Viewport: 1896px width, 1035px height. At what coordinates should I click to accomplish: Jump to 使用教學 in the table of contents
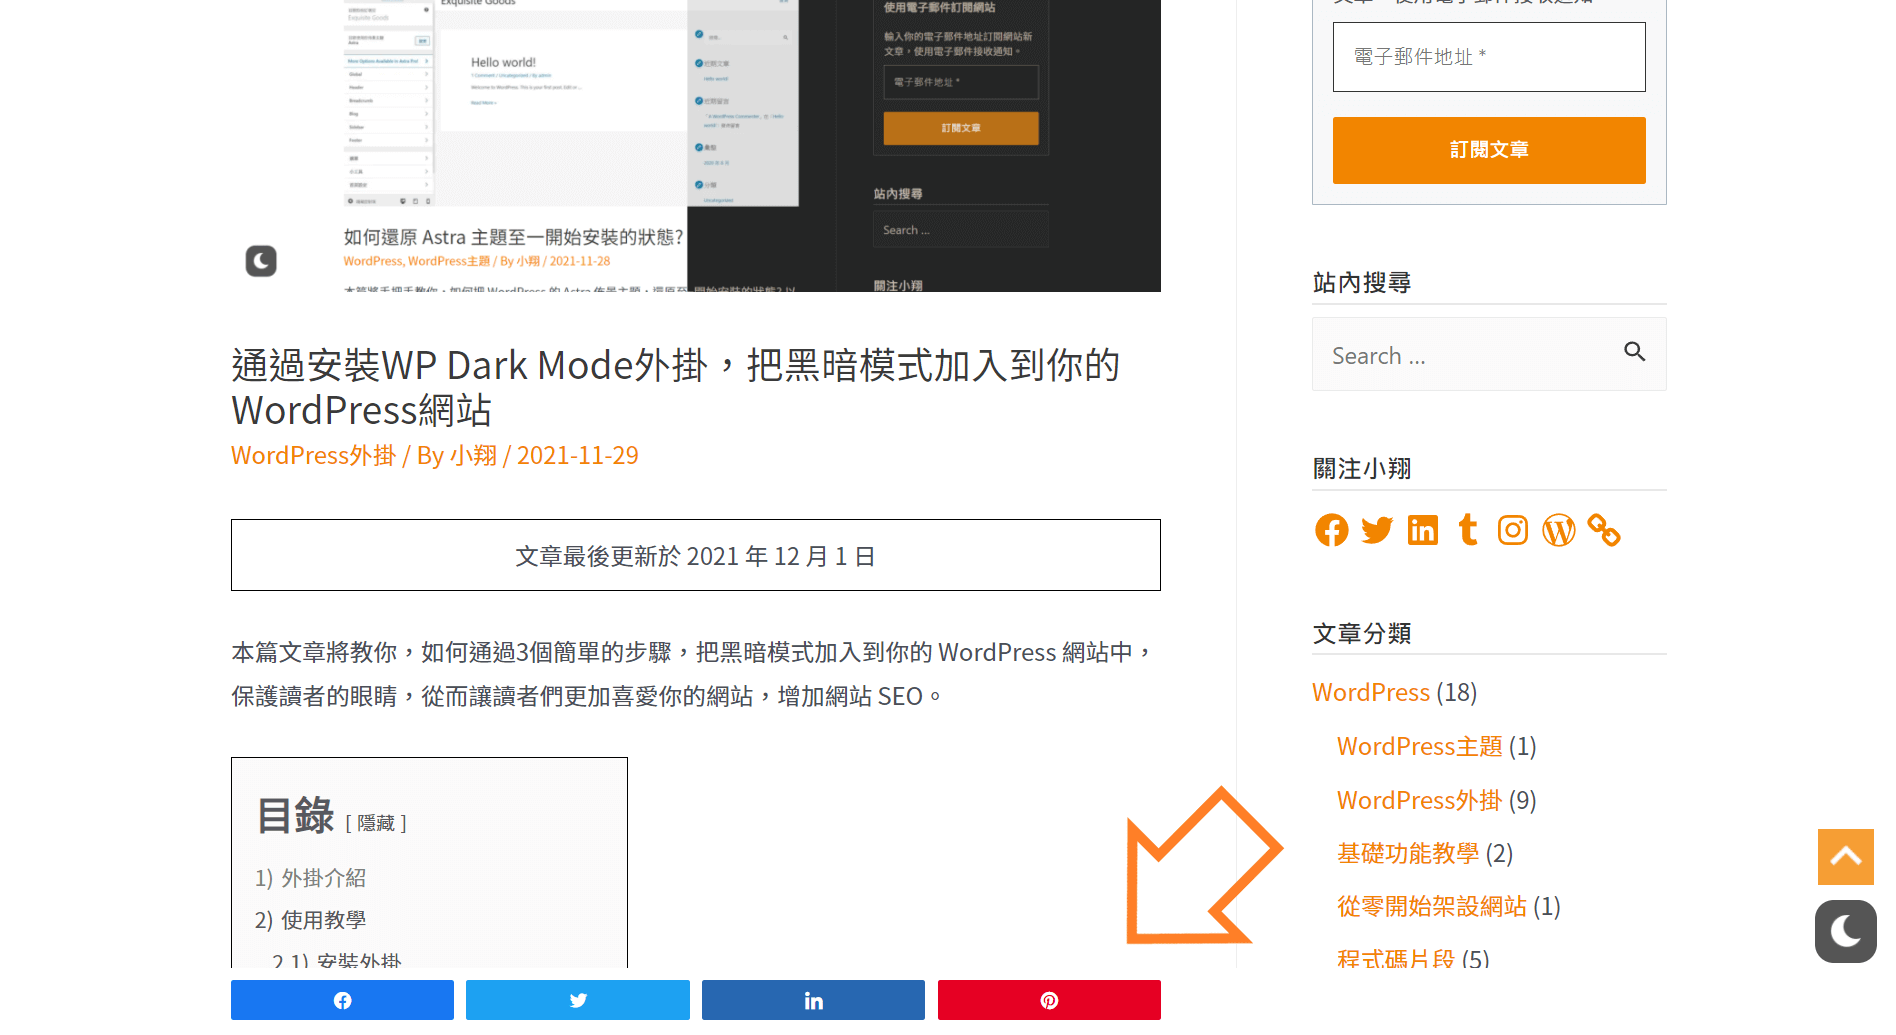[323, 920]
